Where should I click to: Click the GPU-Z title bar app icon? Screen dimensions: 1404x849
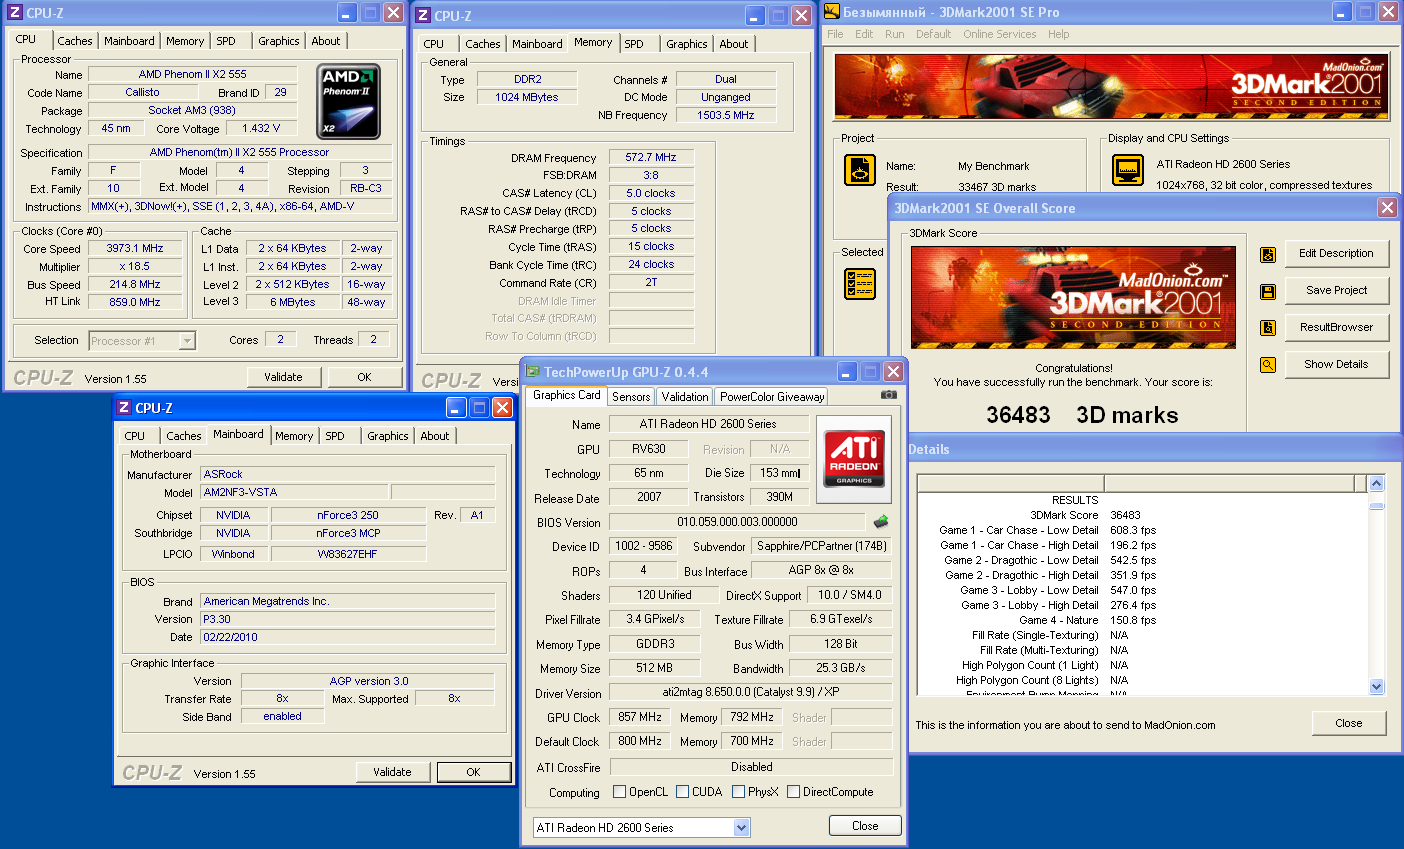tap(533, 371)
